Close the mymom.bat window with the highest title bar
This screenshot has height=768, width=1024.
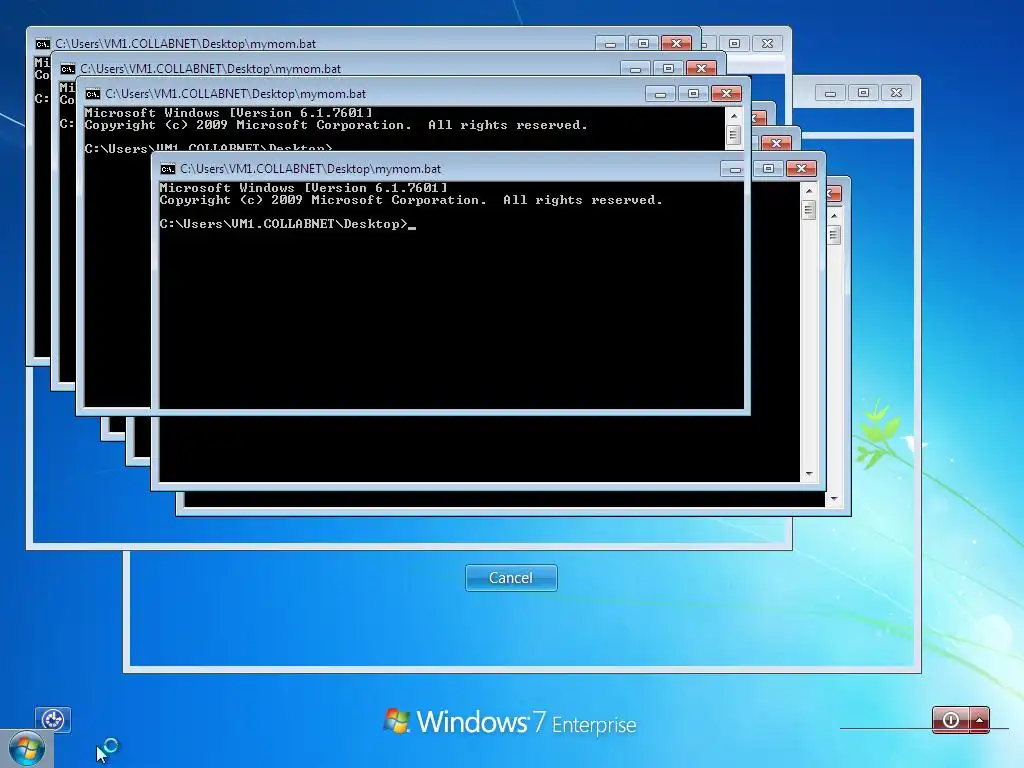(677, 44)
